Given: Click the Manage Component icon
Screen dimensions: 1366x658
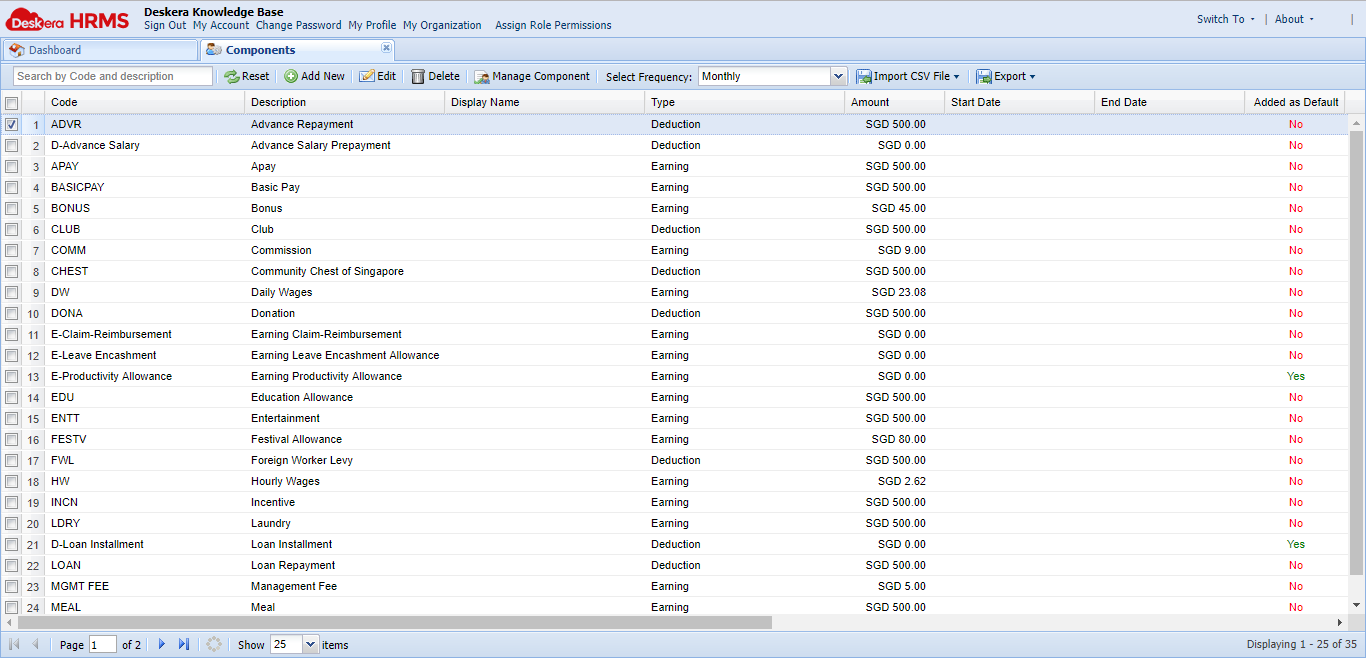Looking at the screenshot, I should tap(482, 76).
